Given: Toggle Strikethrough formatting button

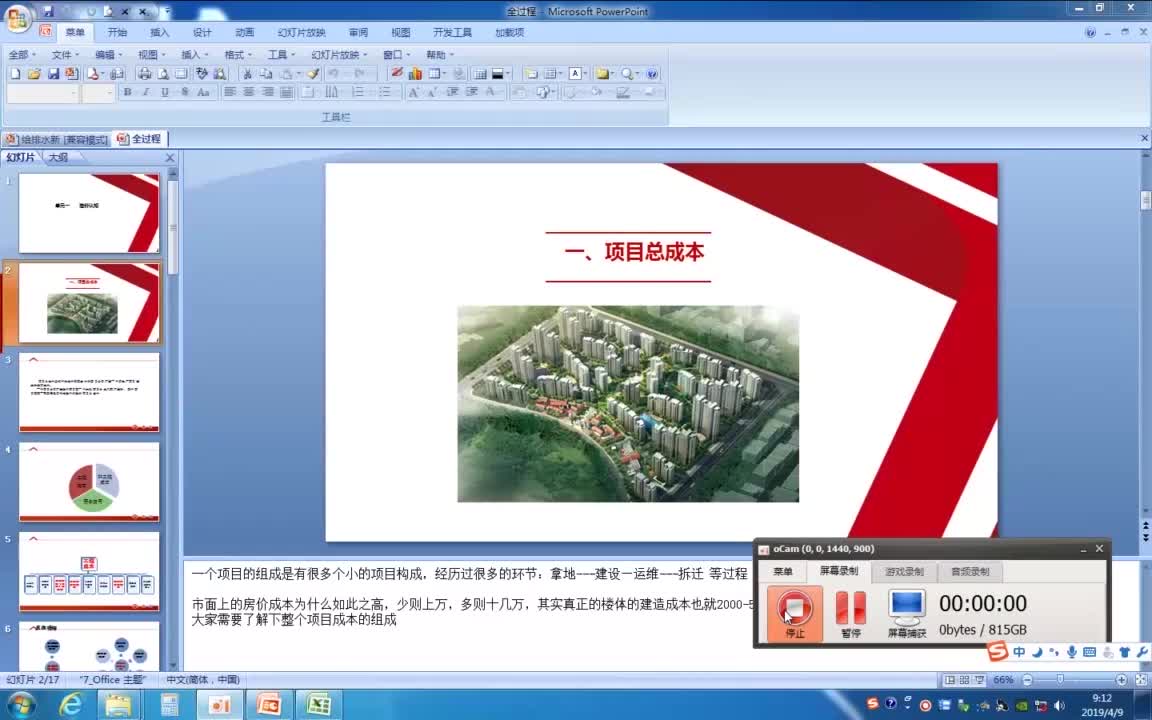Looking at the screenshot, I should coord(184,93).
